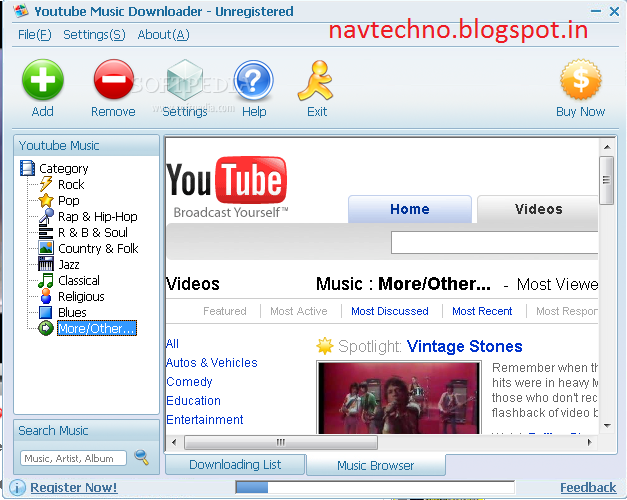The image size is (627, 500).
Task: Click the figure icon beside Religious
Action: 46,296
